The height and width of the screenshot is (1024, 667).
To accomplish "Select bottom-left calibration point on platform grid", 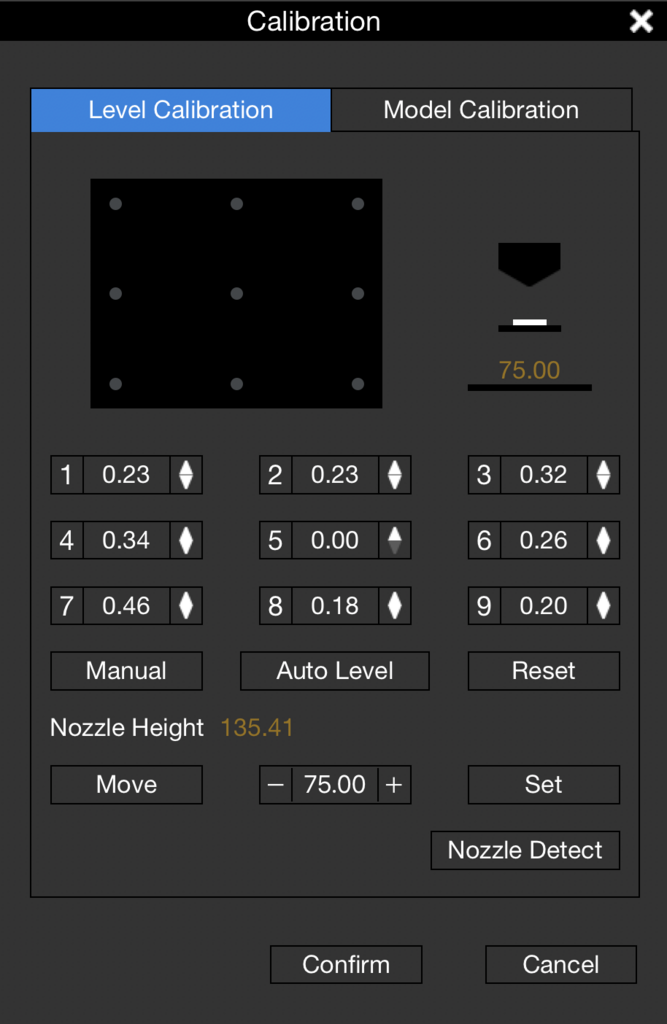I will coord(116,384).
